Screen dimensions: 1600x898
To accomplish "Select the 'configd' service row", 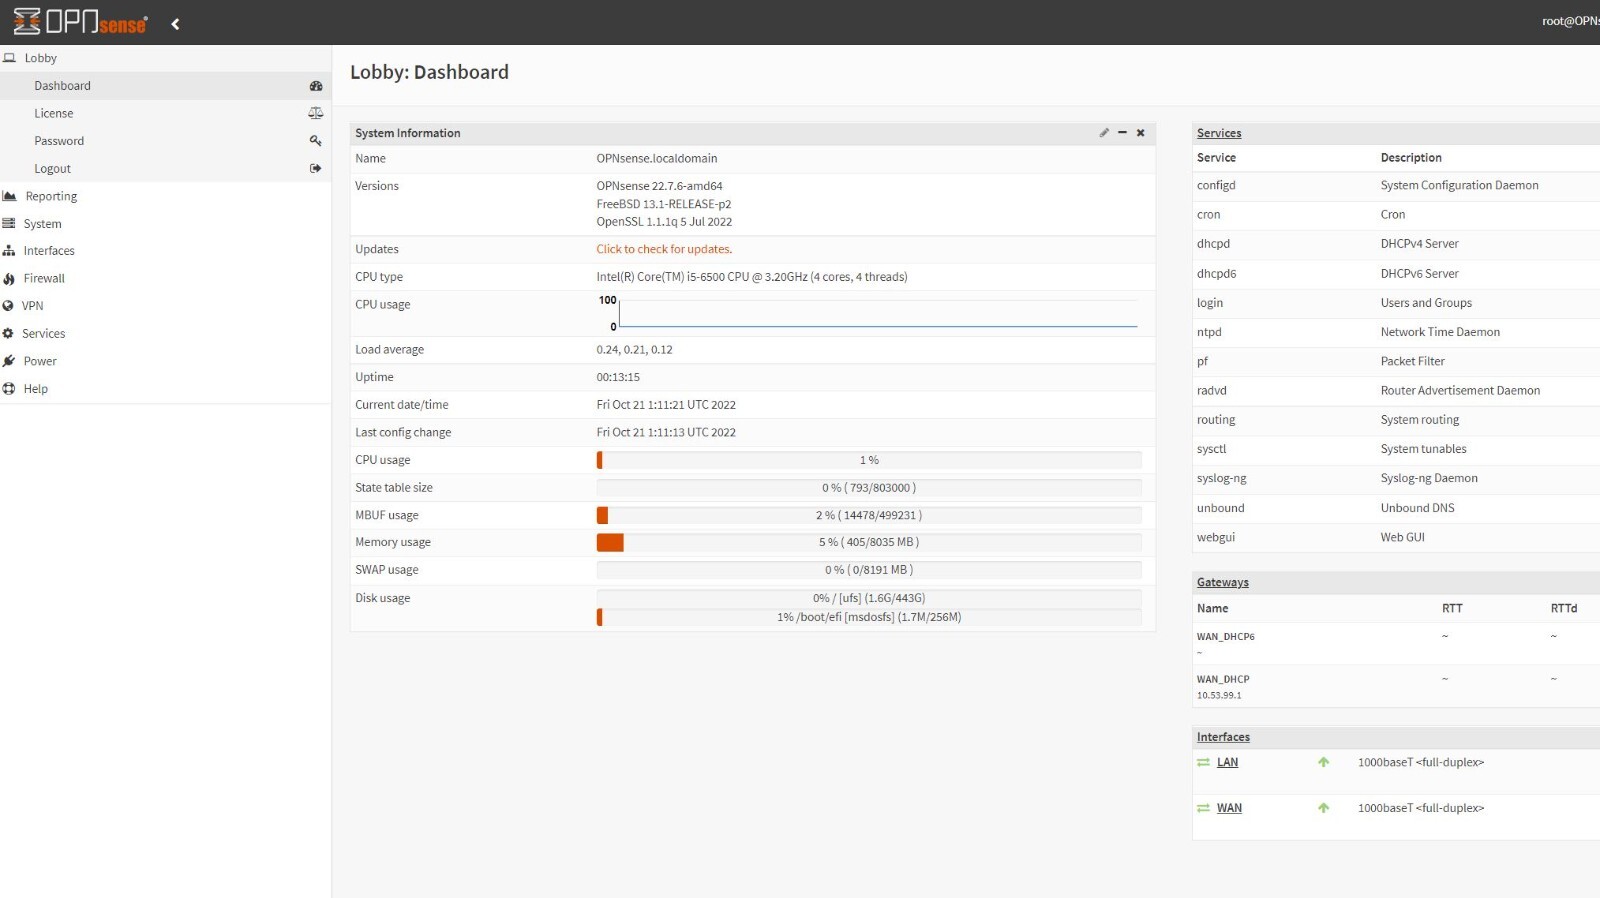I will (1398, 186).
